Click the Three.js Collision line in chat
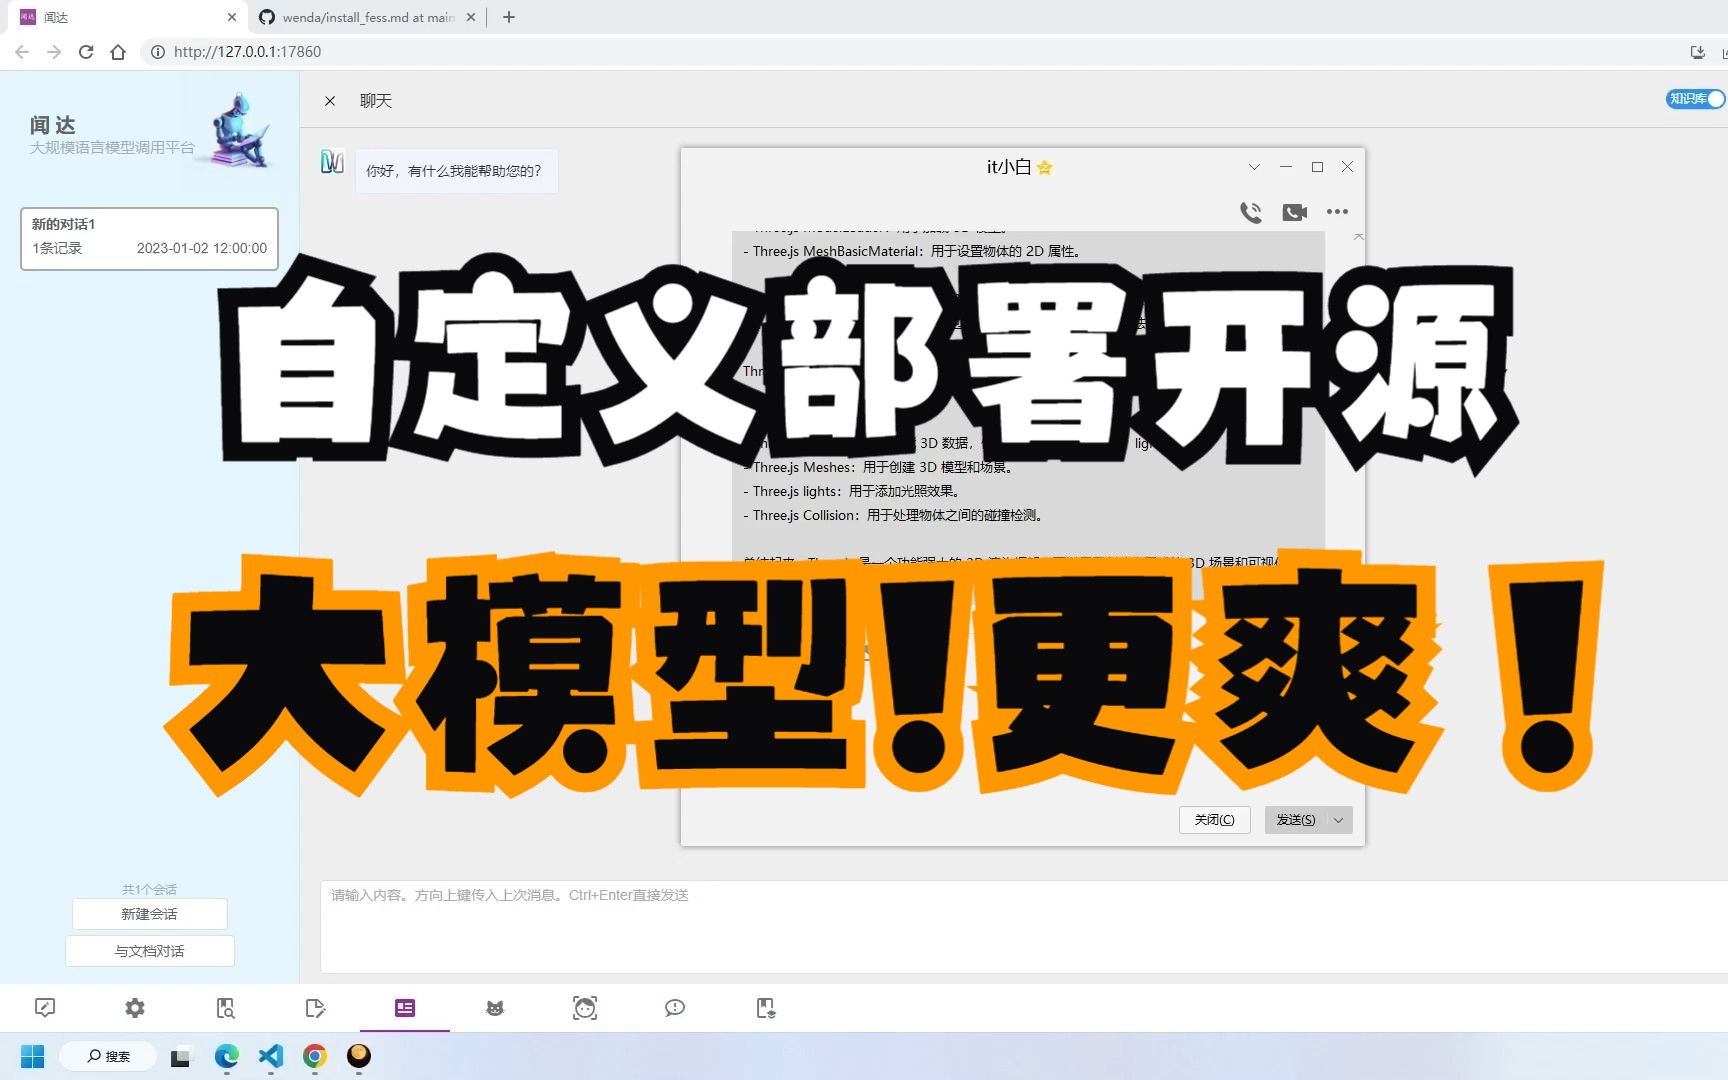 click(x=895, y=516)
